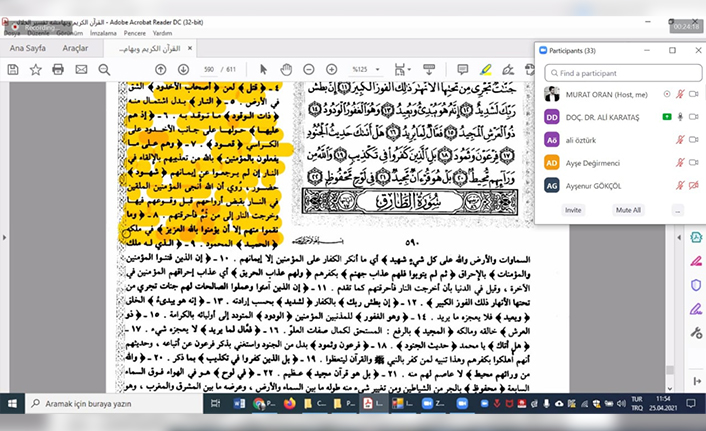Click the taskbar volume speaker icon

pos(621,404)
